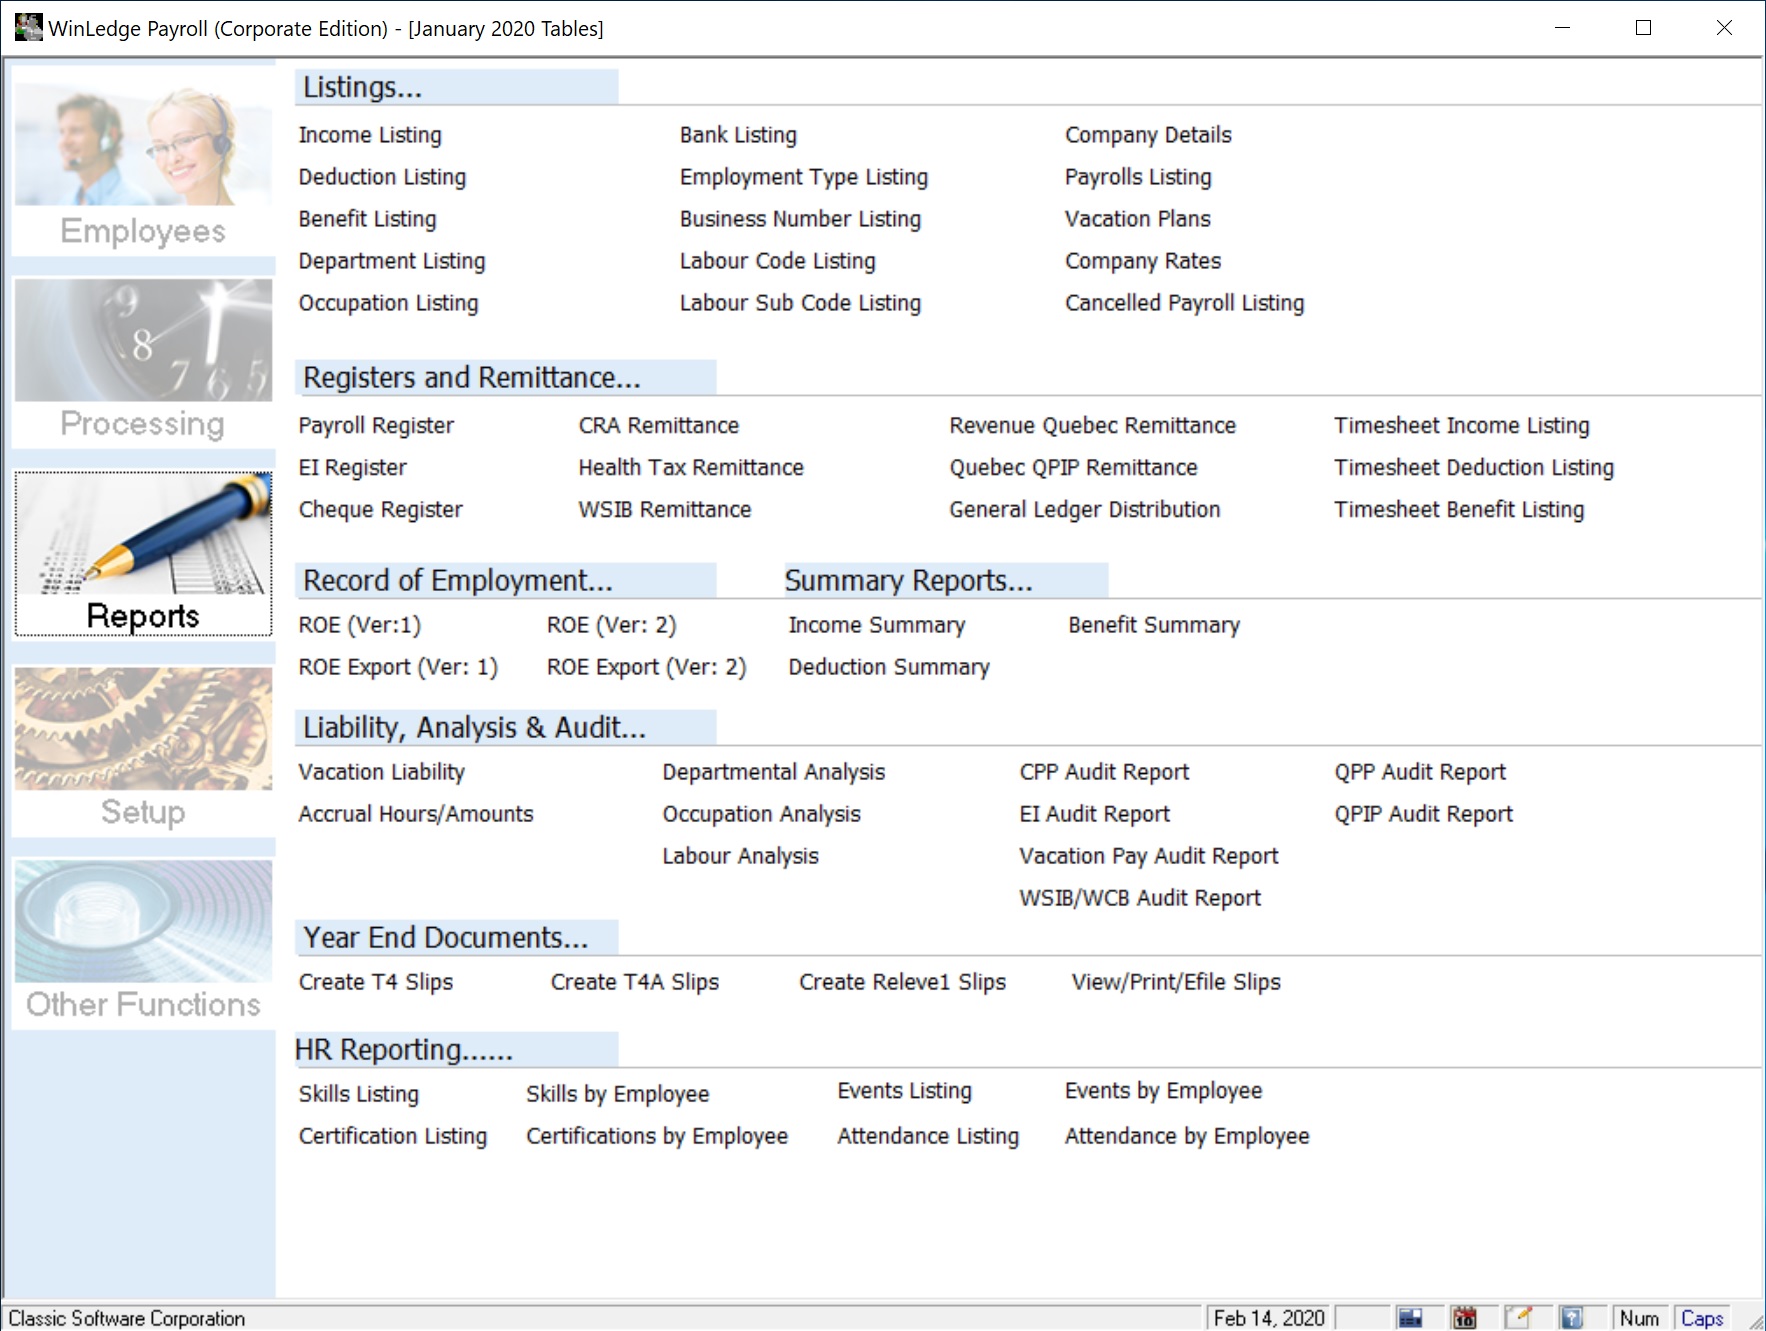The height and width of the screenshot is (1331, 1766).
Task: Open QPP Audit Report
Action: pos(1420,772)
